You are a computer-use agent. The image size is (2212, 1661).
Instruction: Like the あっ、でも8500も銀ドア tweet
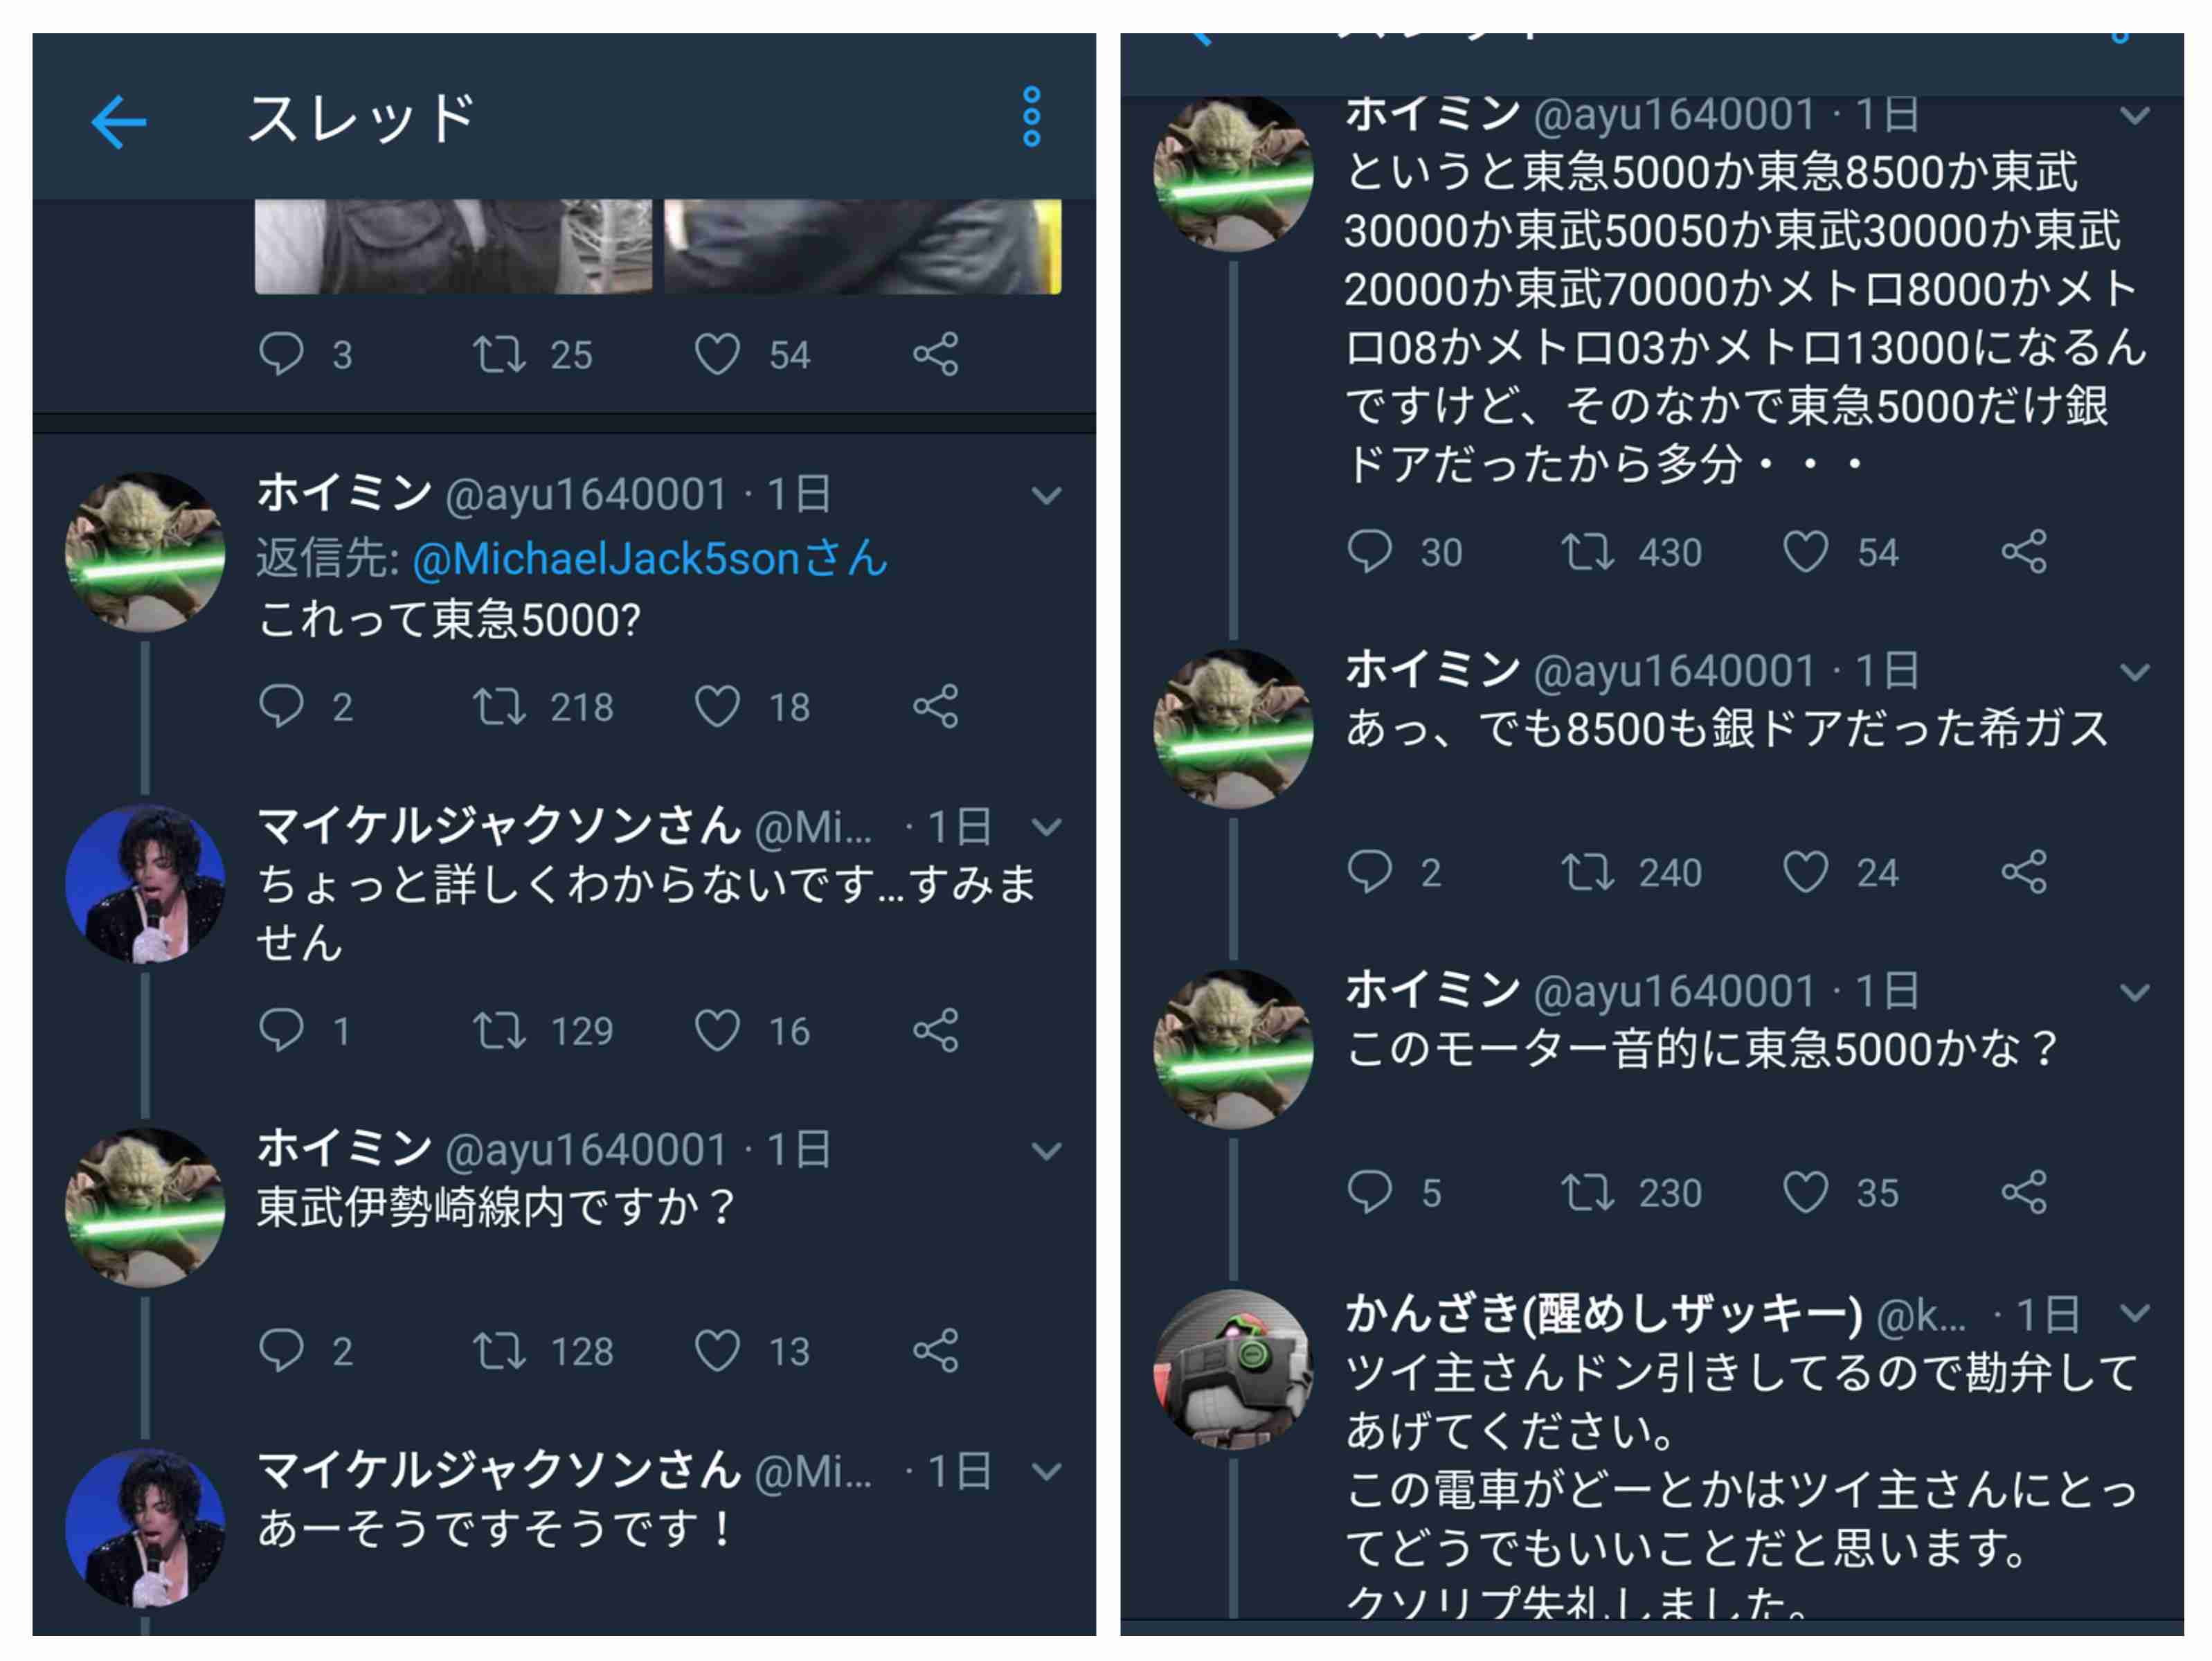pyautogui.click(x=1805, y=871)
